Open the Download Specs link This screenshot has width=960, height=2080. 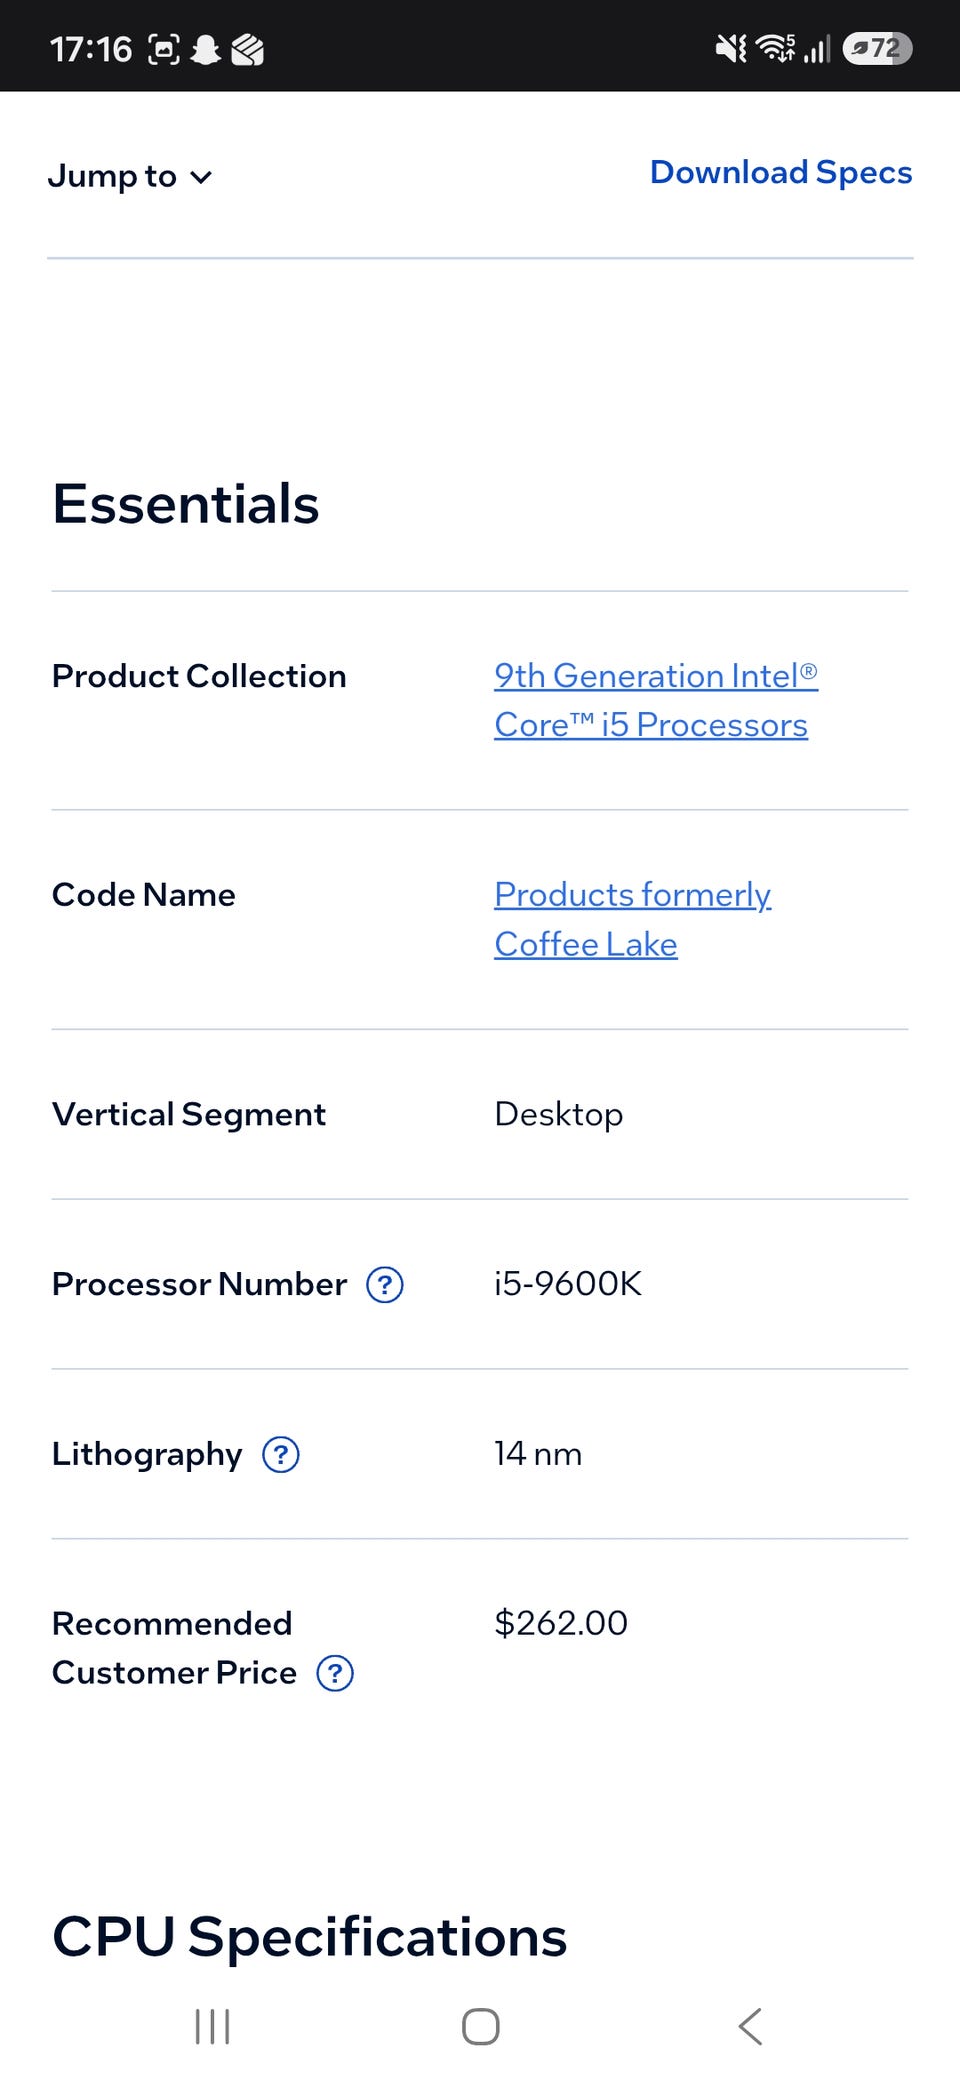pyautogui.click(x=781, y=173)
